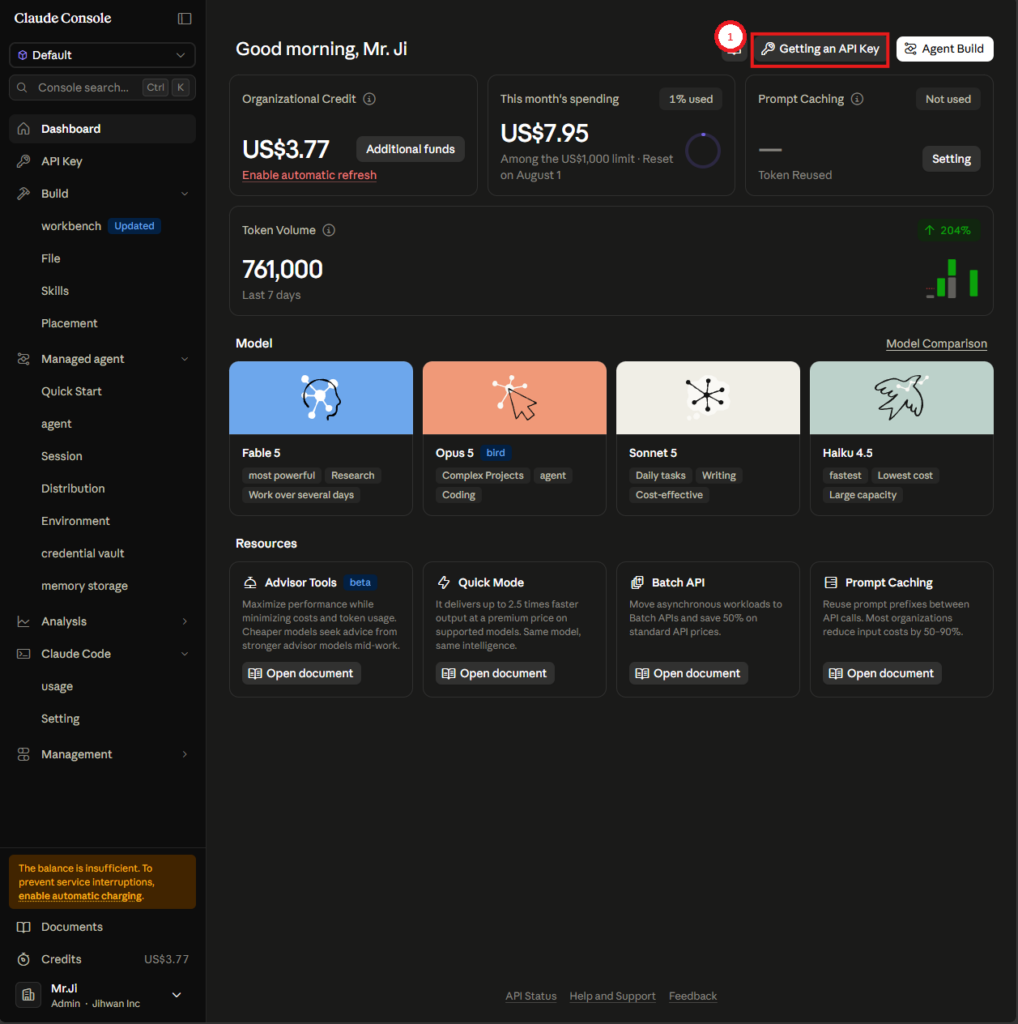Collapse the Build section chevron
This screenshot has height=1024, width=1018.
click(184, 194)
